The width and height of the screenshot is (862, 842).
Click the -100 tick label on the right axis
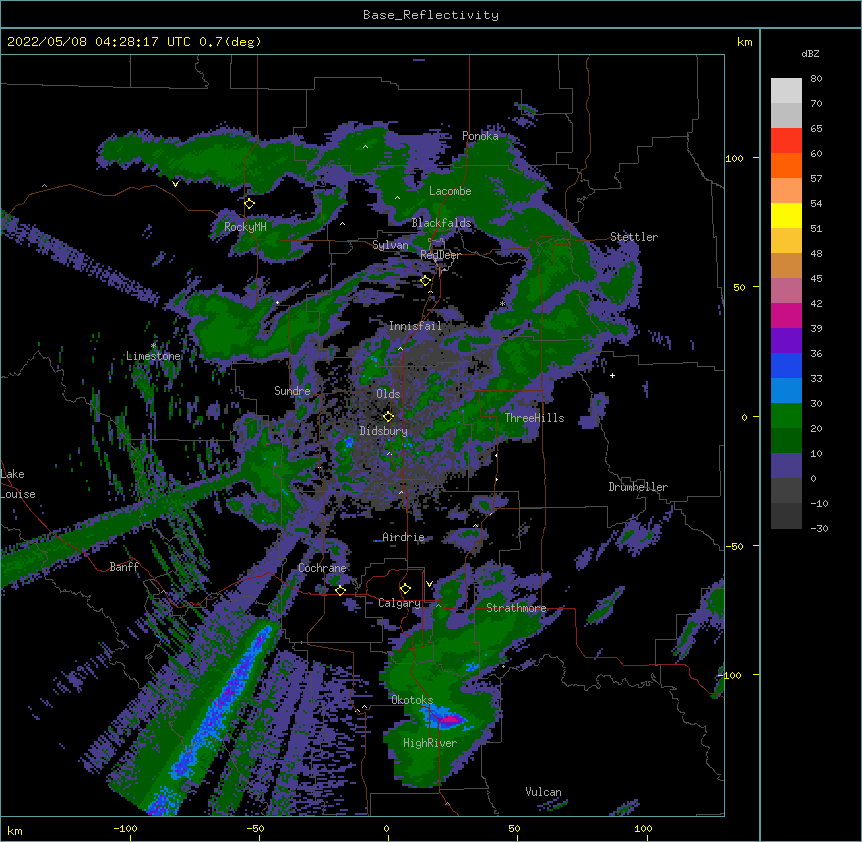pyautogui.click(x=731, y=675)
